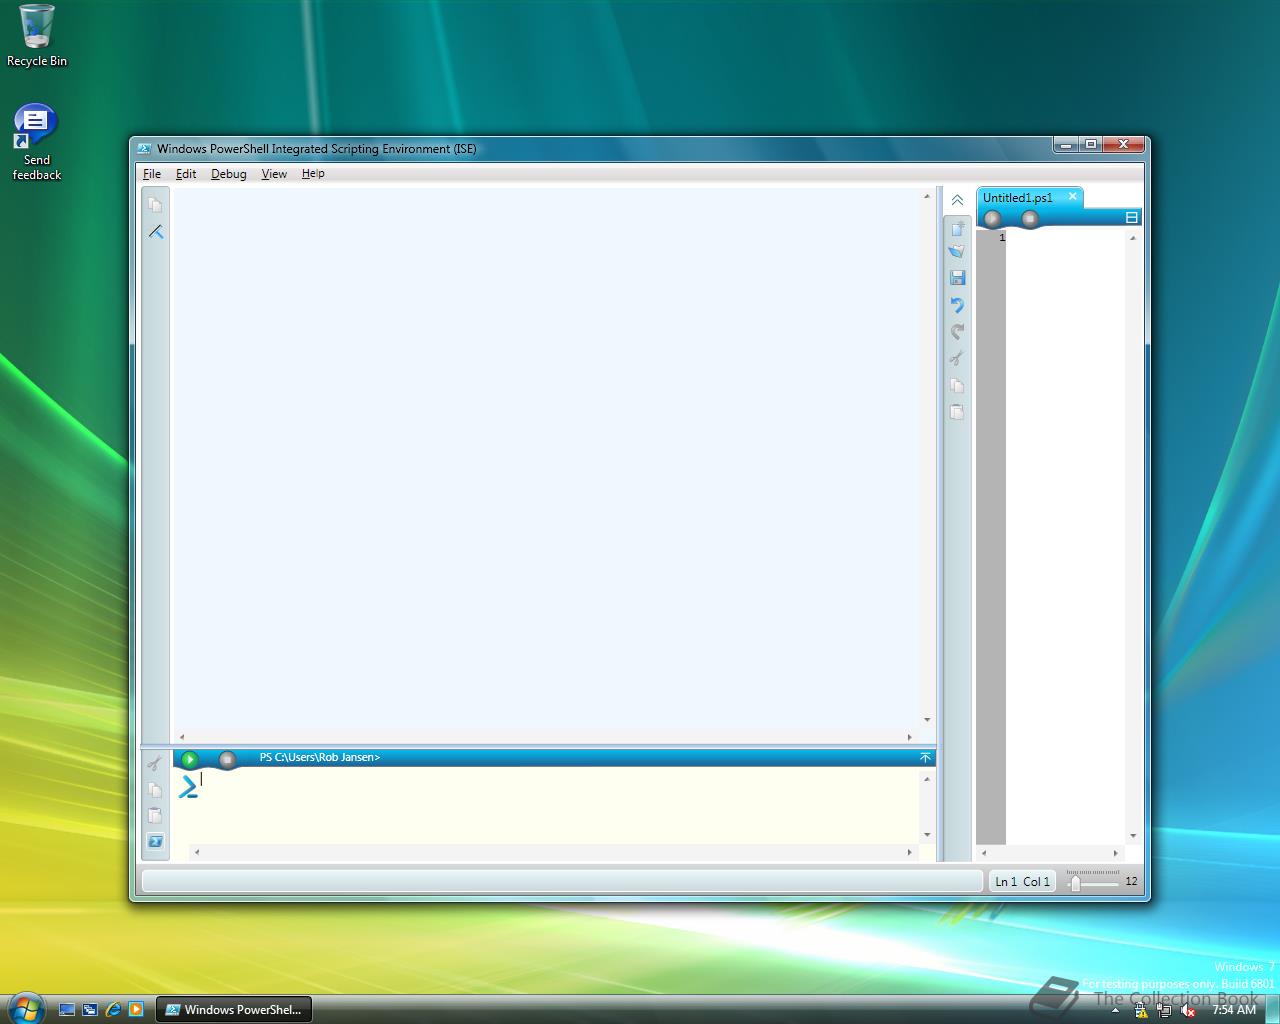Open the Edit menu
Viewport: 1280px width, 1024px height.
point(186,174)
